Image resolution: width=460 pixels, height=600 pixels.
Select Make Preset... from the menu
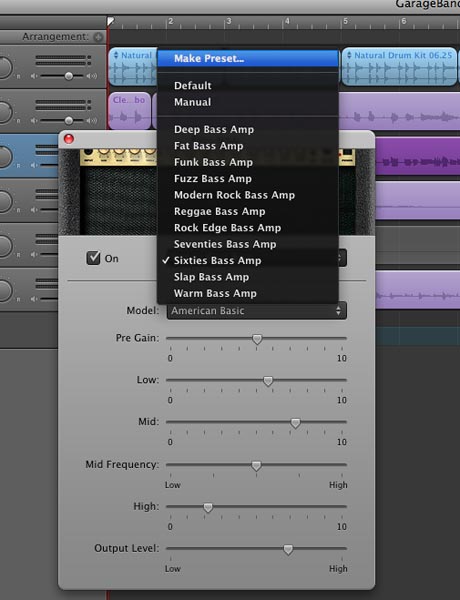248,59
